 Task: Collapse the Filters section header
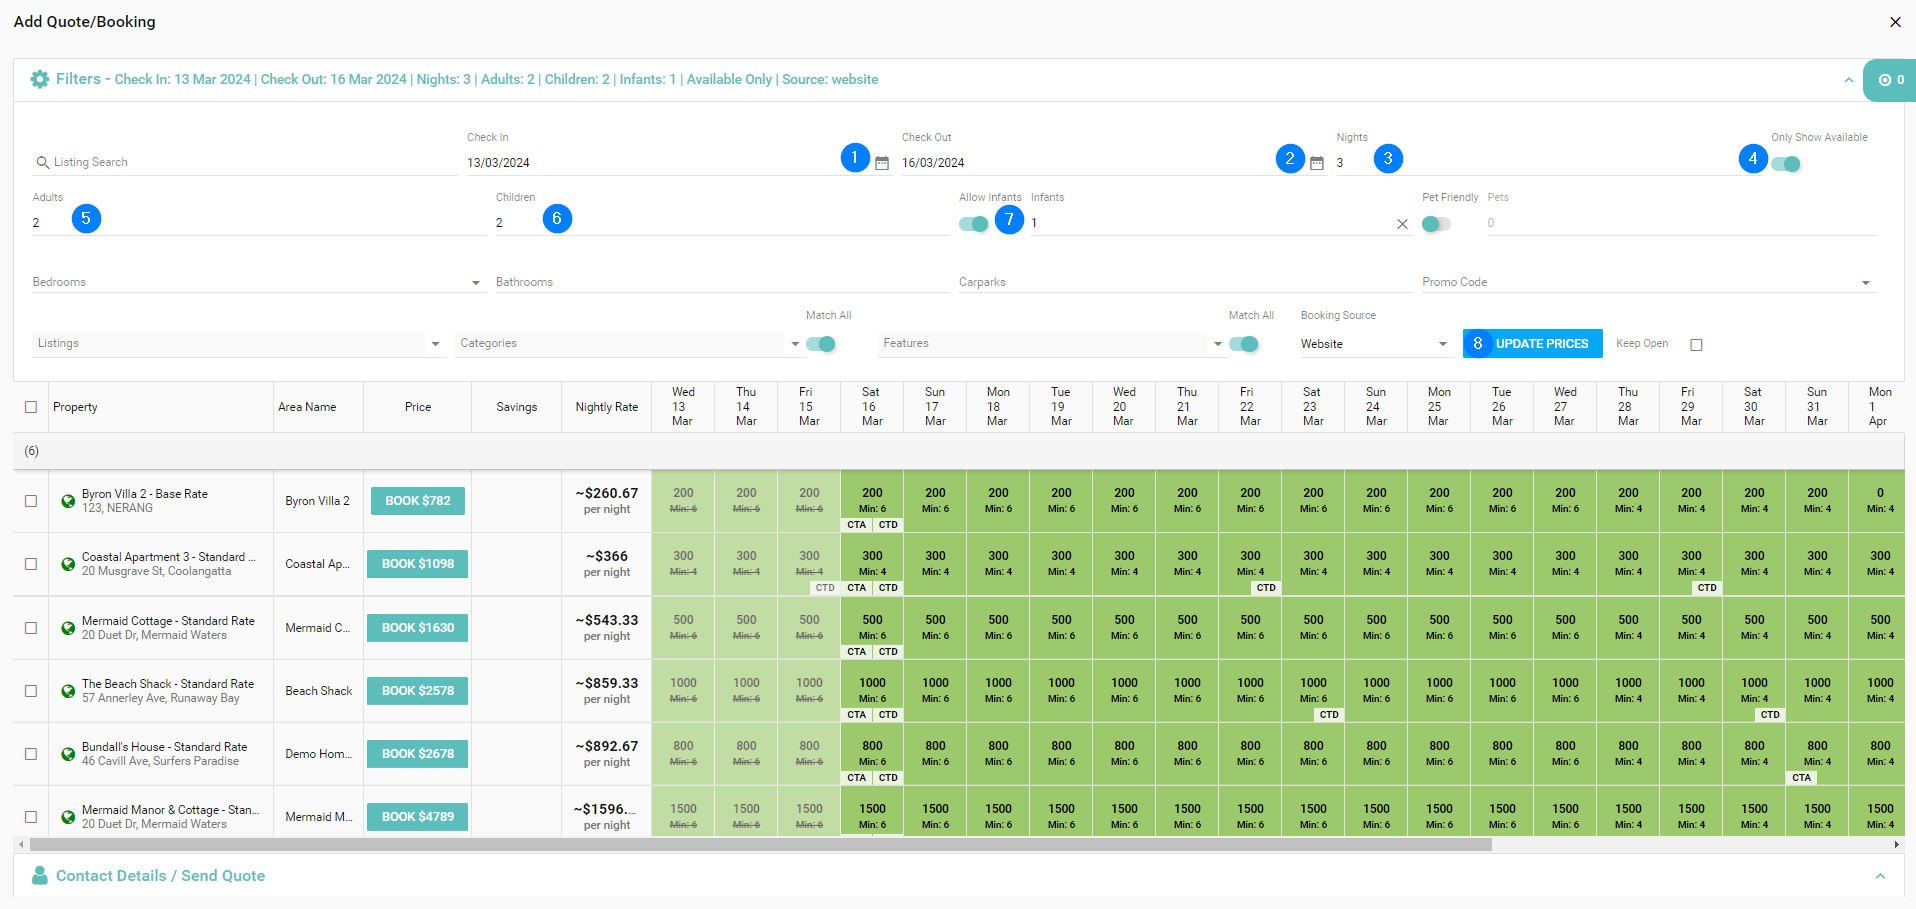[x=1848, y=80]
